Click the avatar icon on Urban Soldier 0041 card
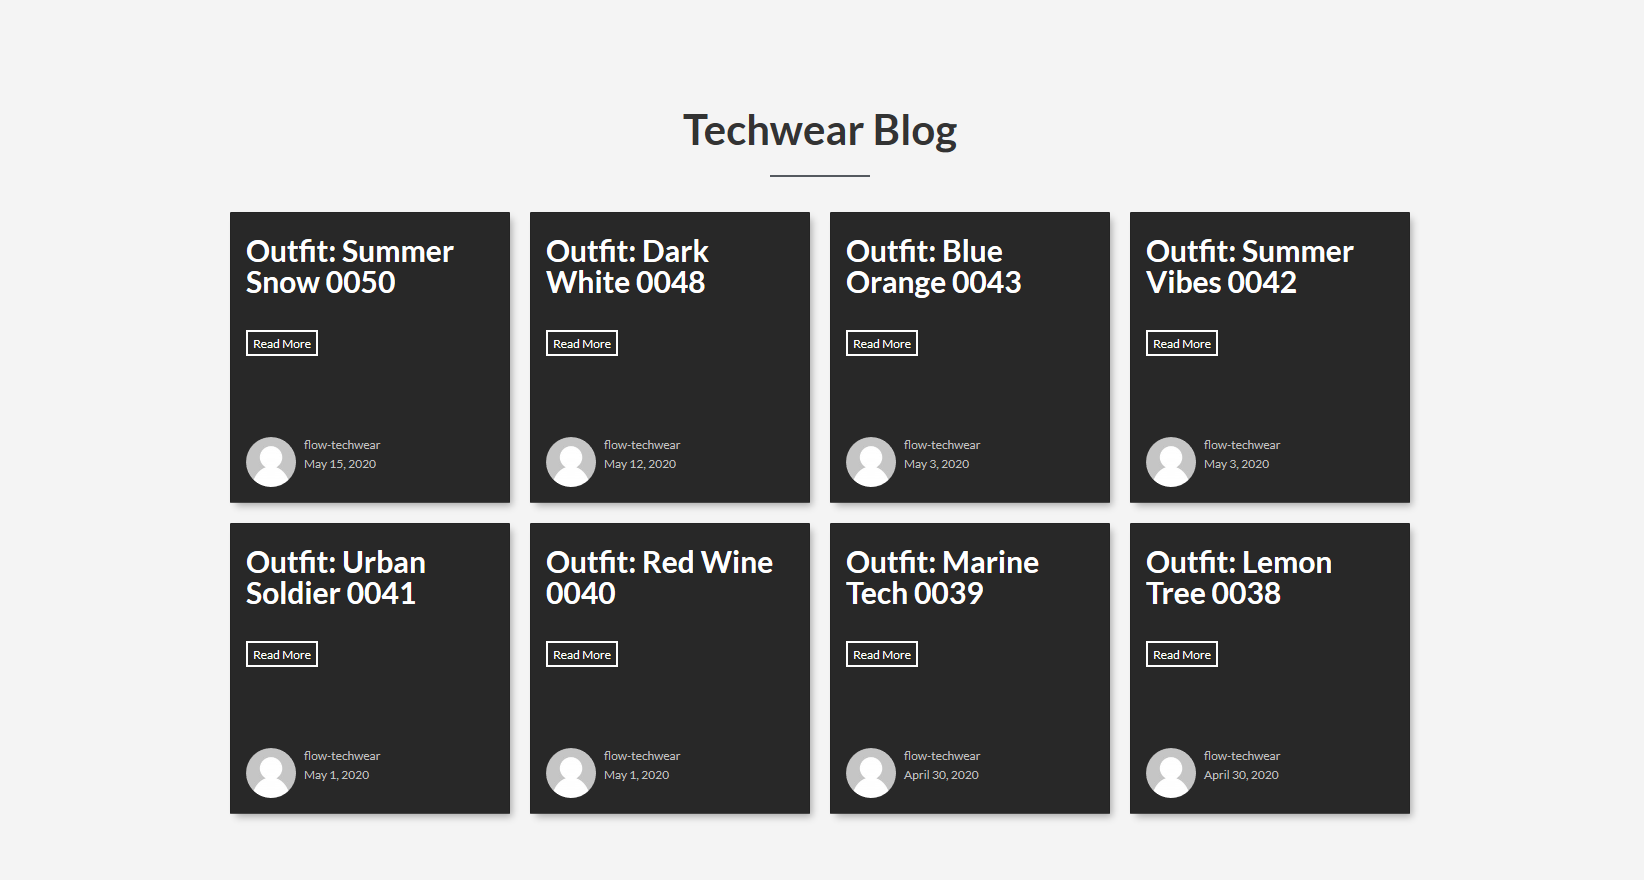 point(271,773)
